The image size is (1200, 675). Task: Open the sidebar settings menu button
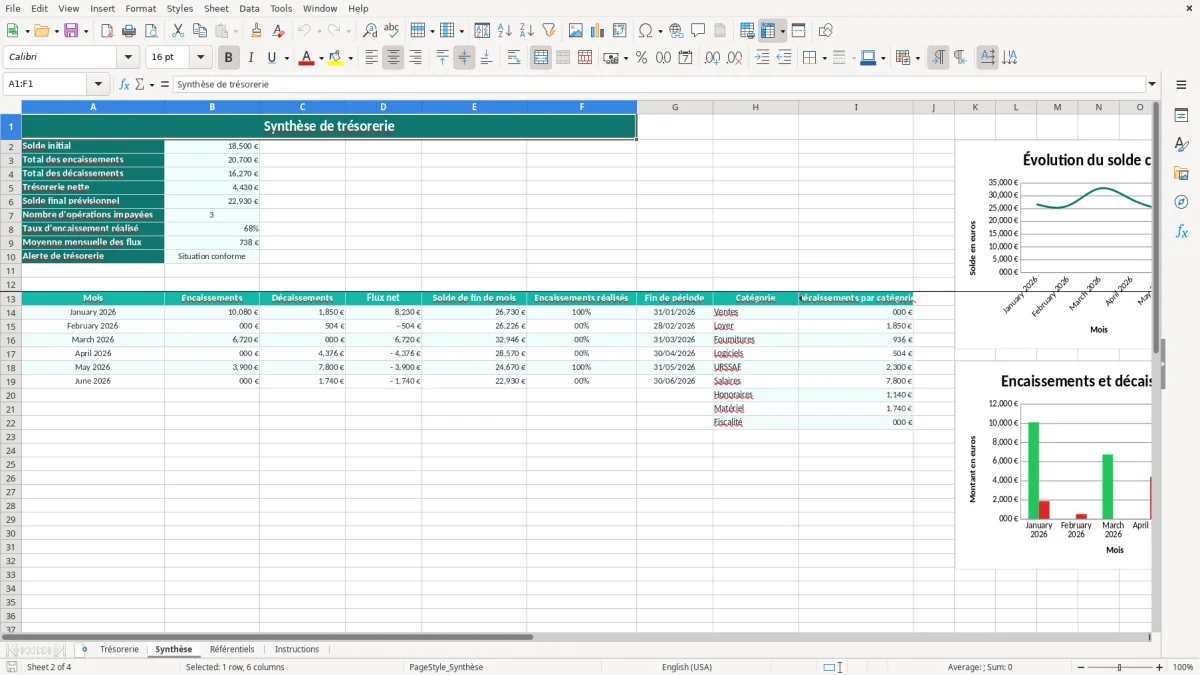1181,84
